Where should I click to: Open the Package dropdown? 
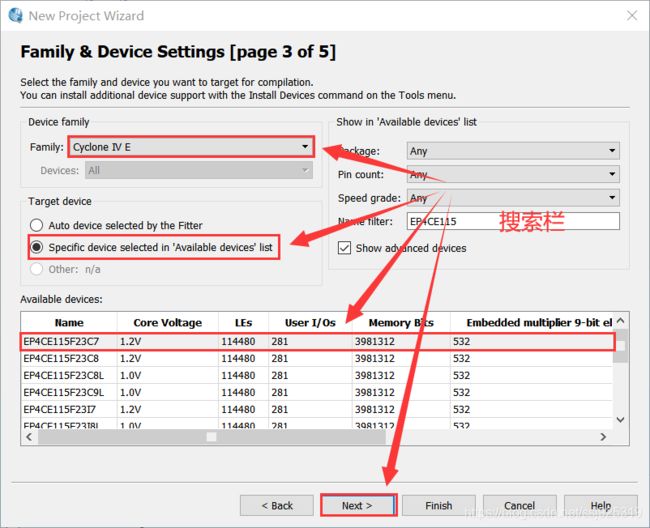tap(513, 151)
